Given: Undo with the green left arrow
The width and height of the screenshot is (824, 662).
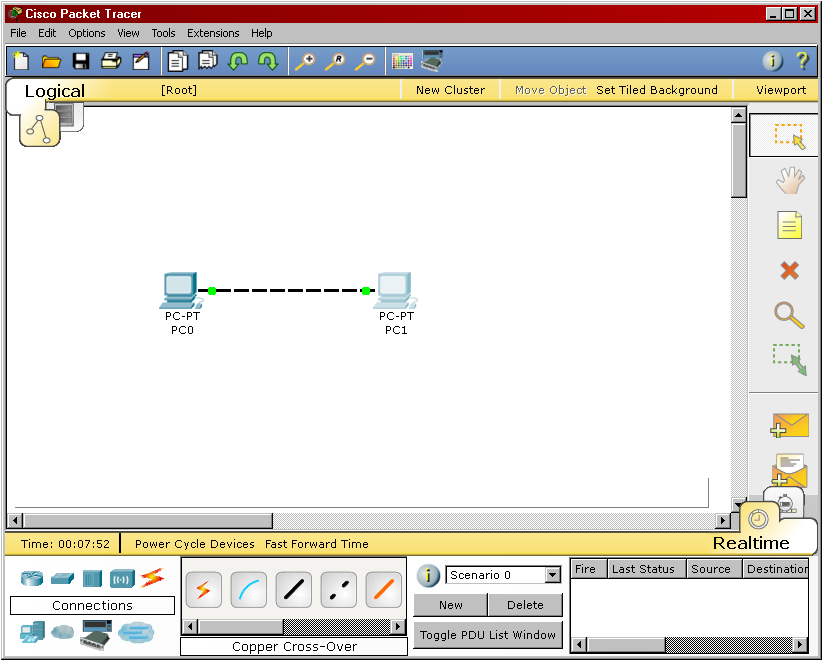Looking at the screenshot, I should point(238,61).
